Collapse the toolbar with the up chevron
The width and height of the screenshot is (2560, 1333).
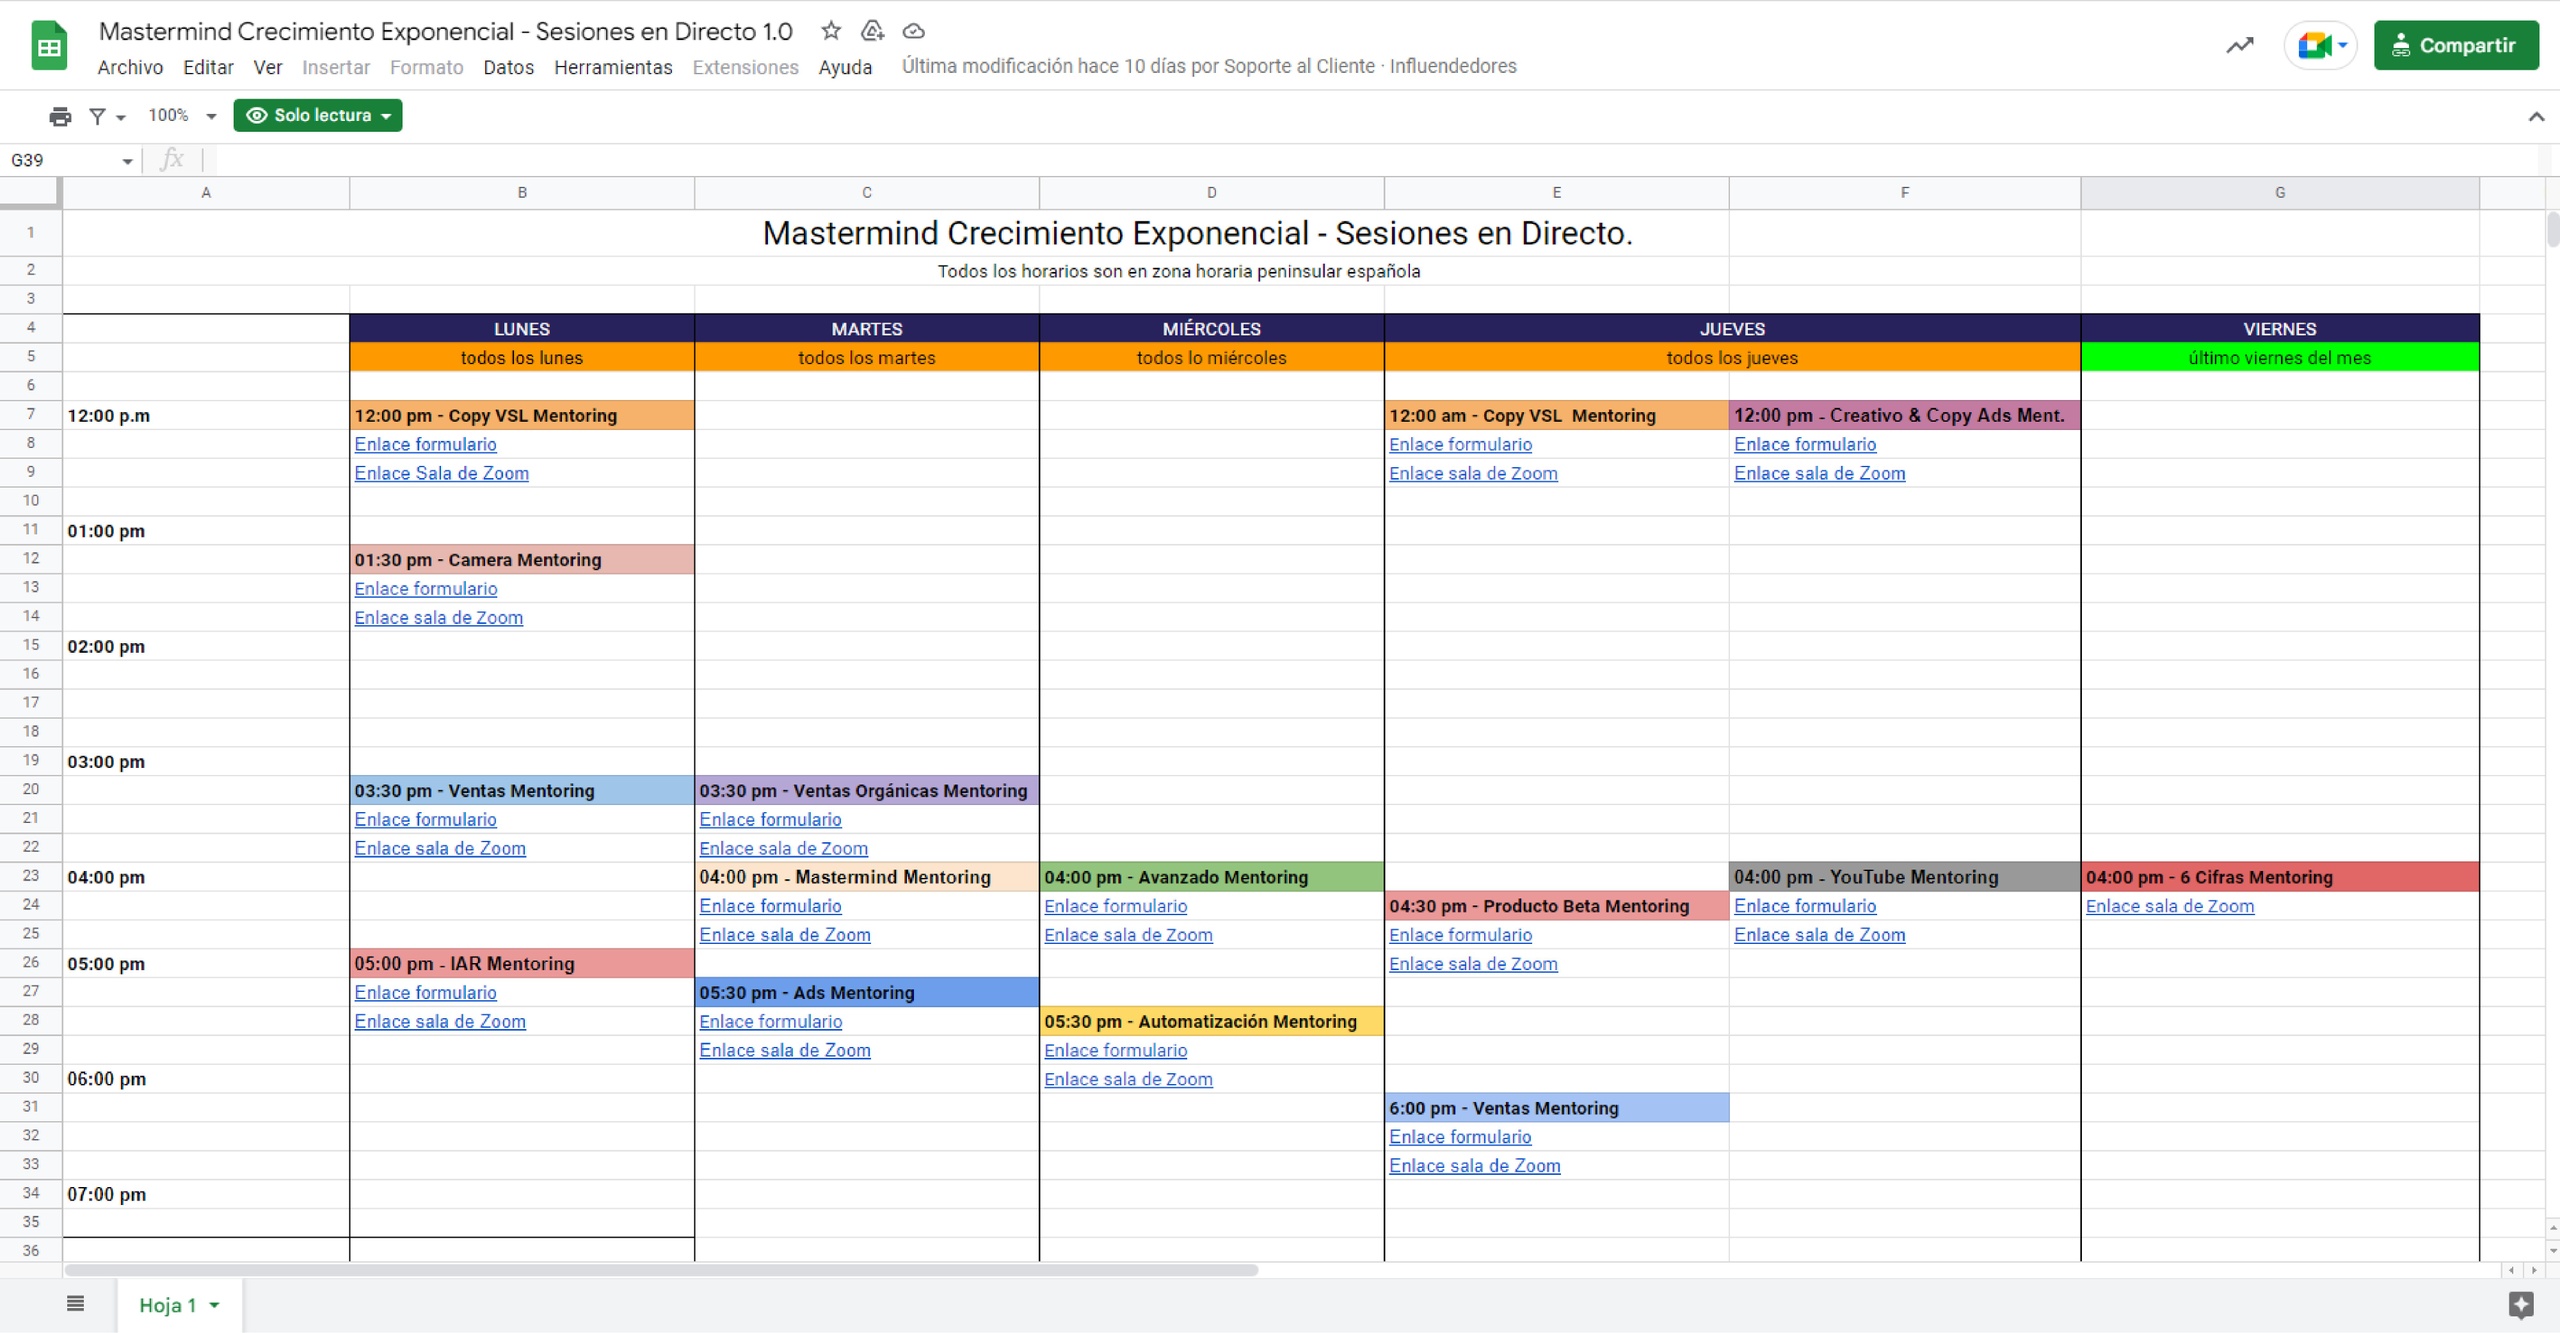tap(2535, 117)
